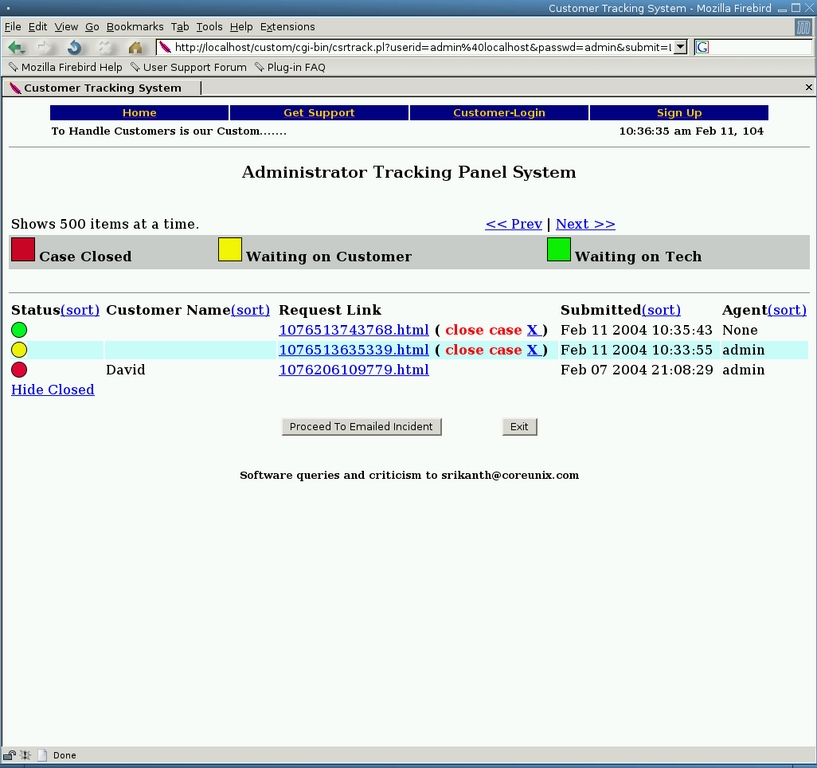Open the Tools menu

tap(209, 27)
